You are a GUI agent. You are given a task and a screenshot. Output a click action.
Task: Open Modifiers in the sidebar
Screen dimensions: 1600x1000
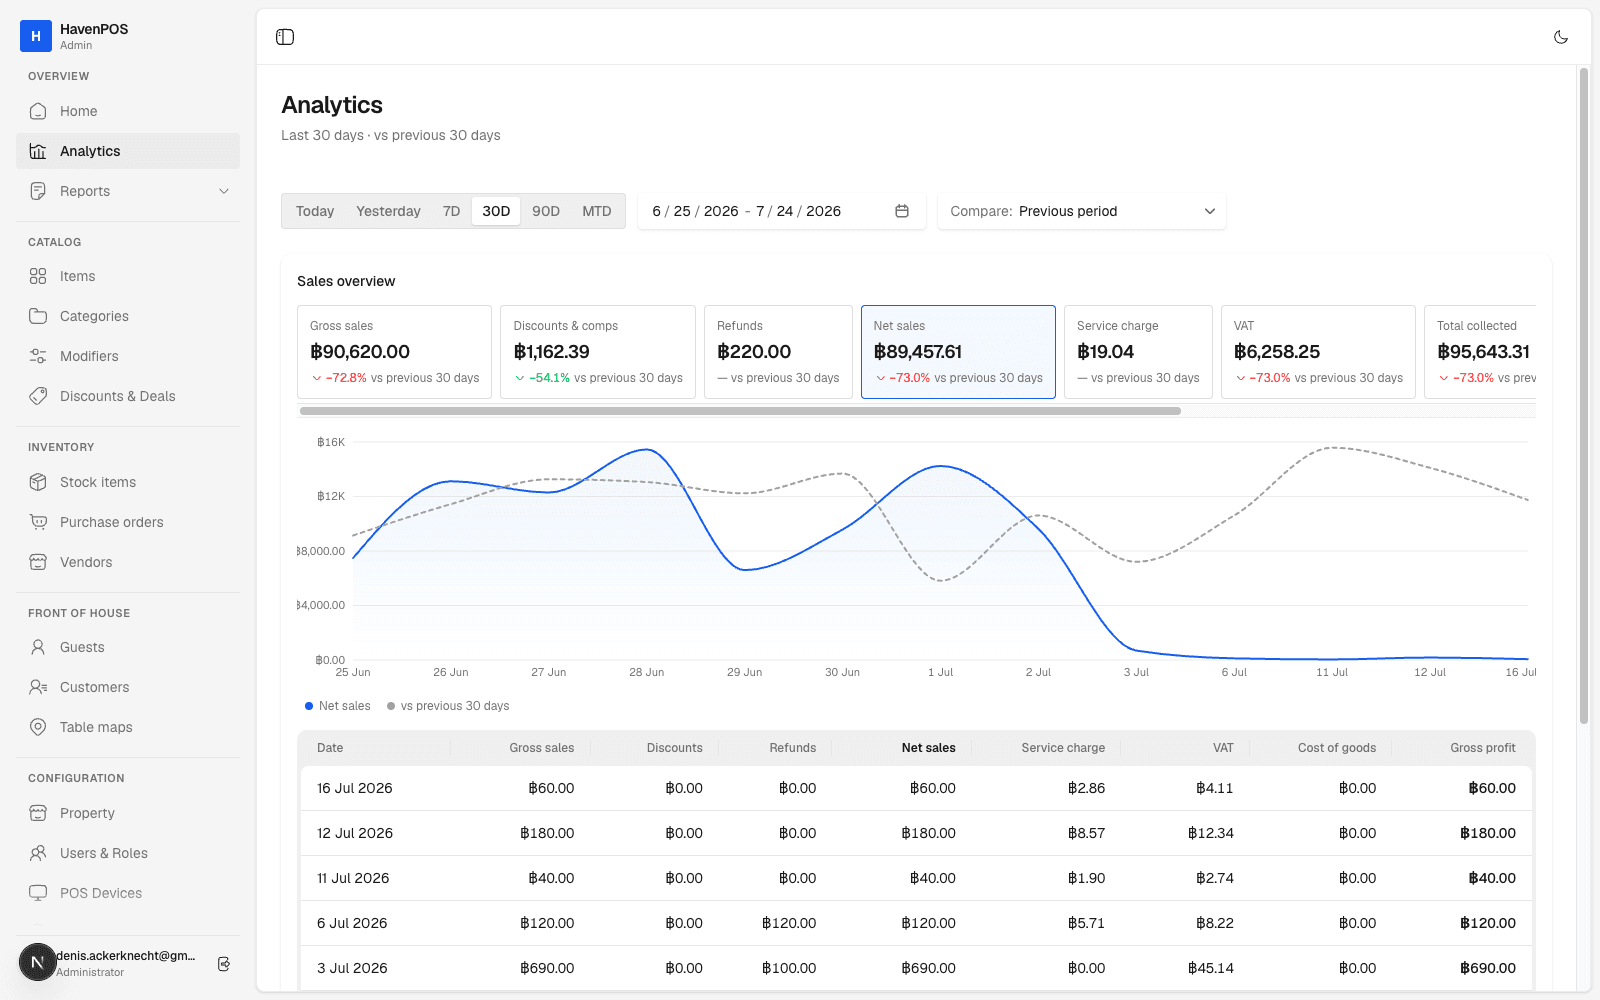(128, 356)
